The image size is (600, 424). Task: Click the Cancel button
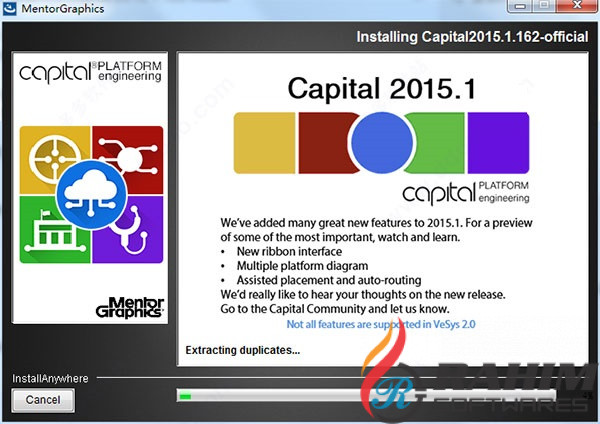pos(43,400)
